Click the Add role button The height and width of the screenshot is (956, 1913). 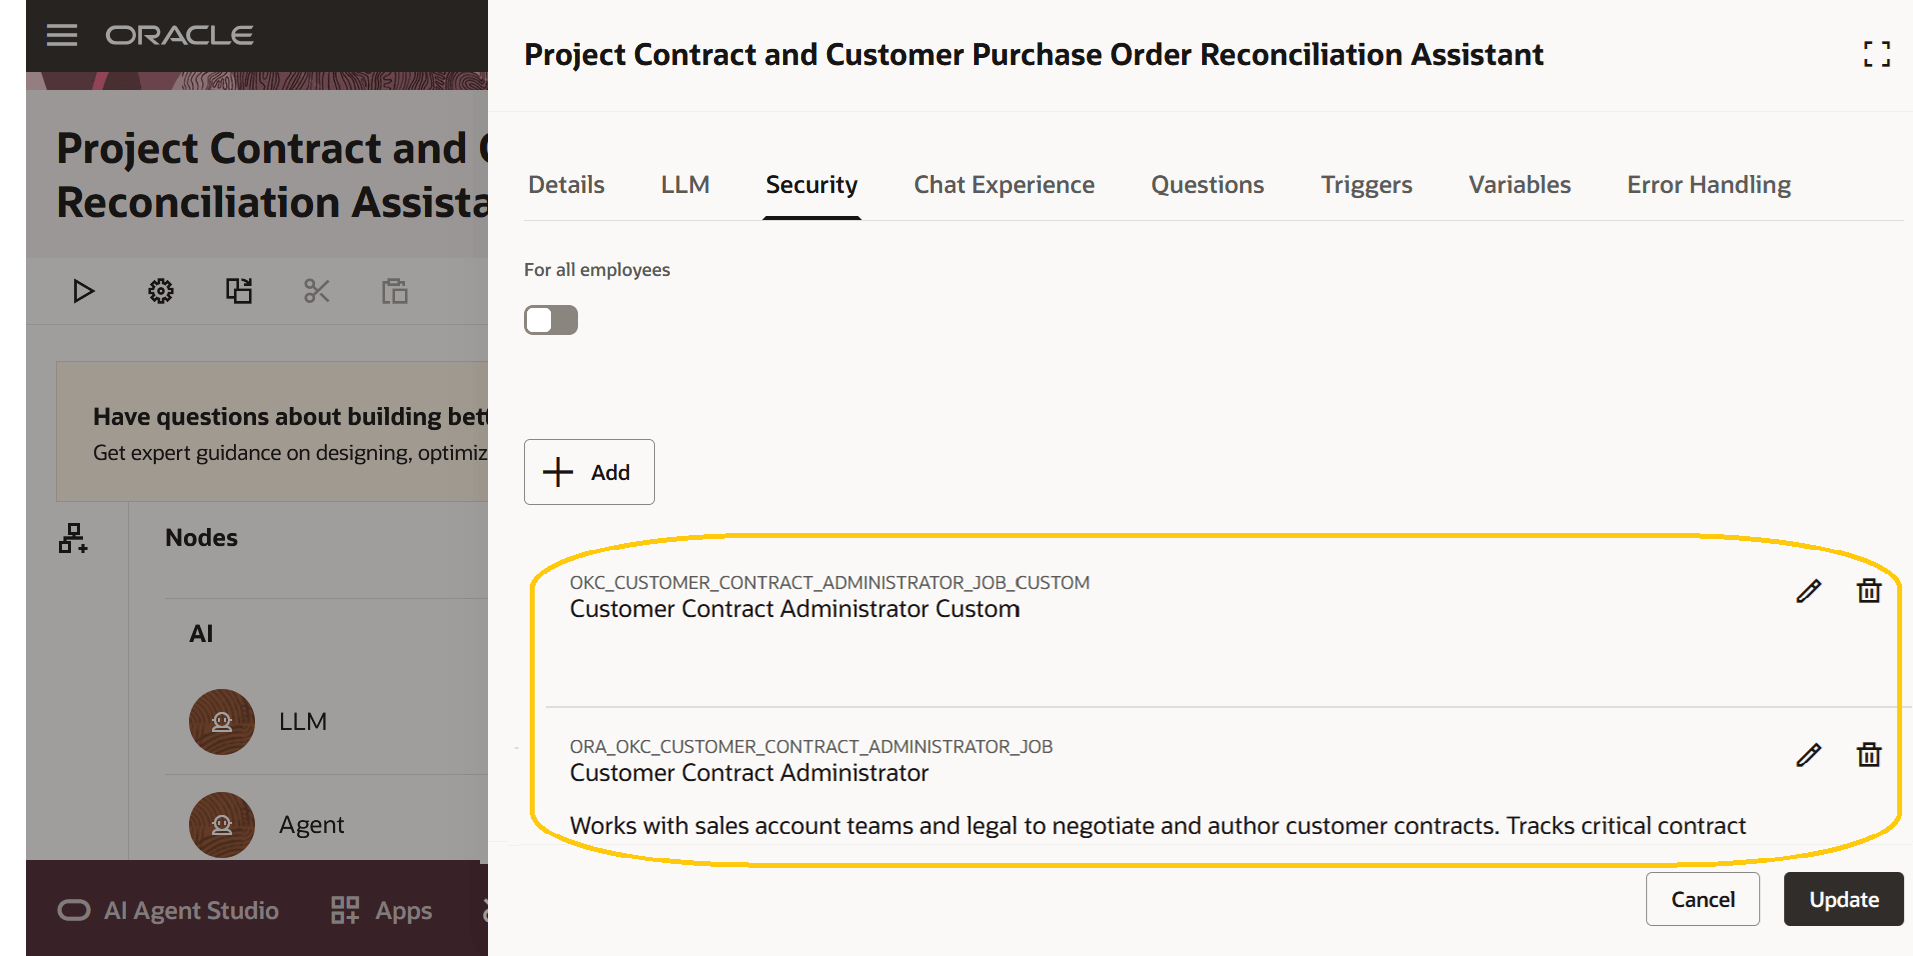(x=589, y=472)
